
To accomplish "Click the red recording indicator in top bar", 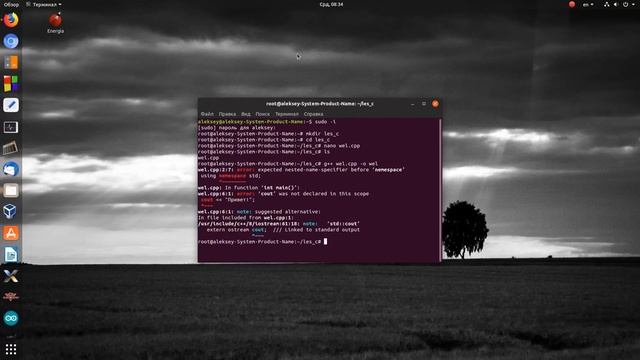I will [572, 4].
